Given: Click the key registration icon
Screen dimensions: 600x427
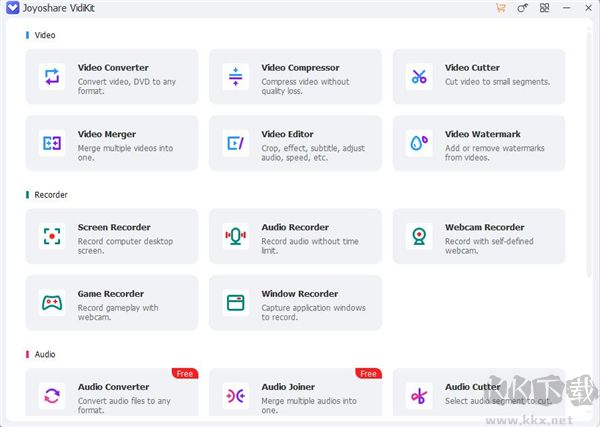Looking at the screenshot, I should pos(522,8).
